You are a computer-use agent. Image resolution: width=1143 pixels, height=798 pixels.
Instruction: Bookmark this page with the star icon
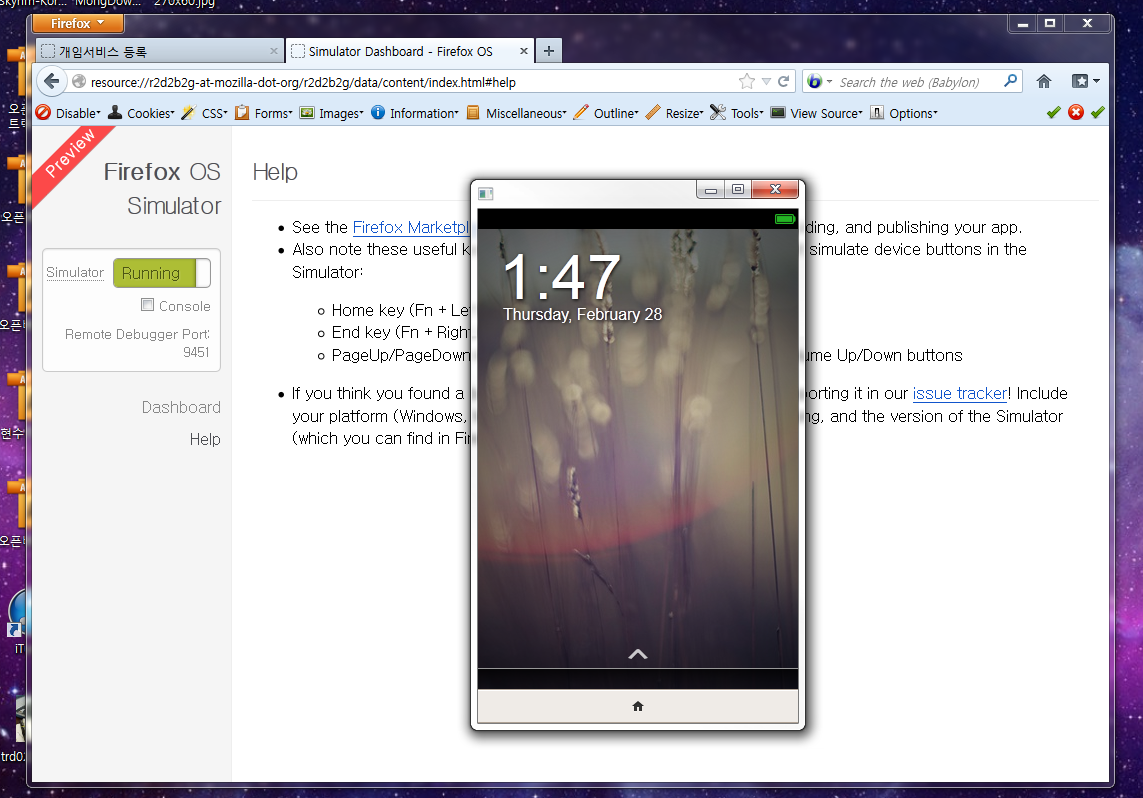pos(746,82)
